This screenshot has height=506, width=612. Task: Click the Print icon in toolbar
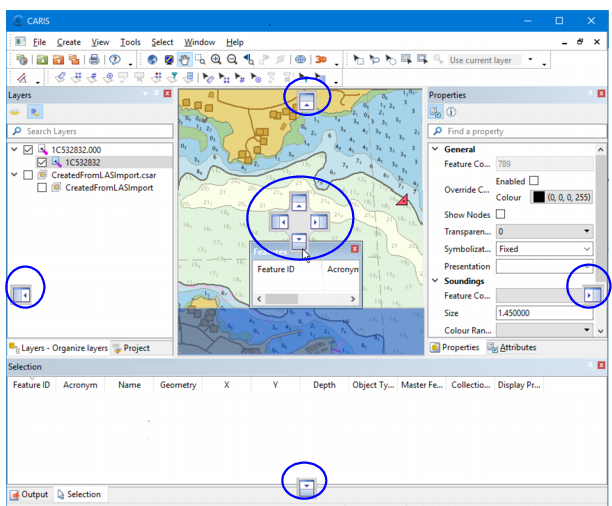coord(93,60)
